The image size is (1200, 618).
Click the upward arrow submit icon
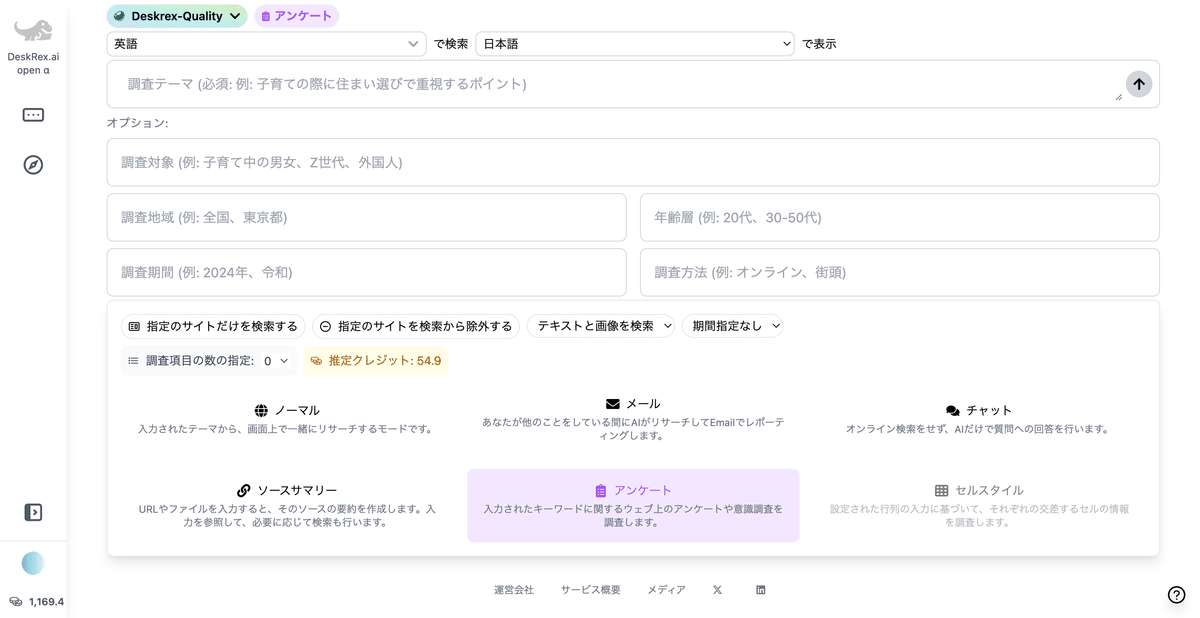coord(1138,84)
